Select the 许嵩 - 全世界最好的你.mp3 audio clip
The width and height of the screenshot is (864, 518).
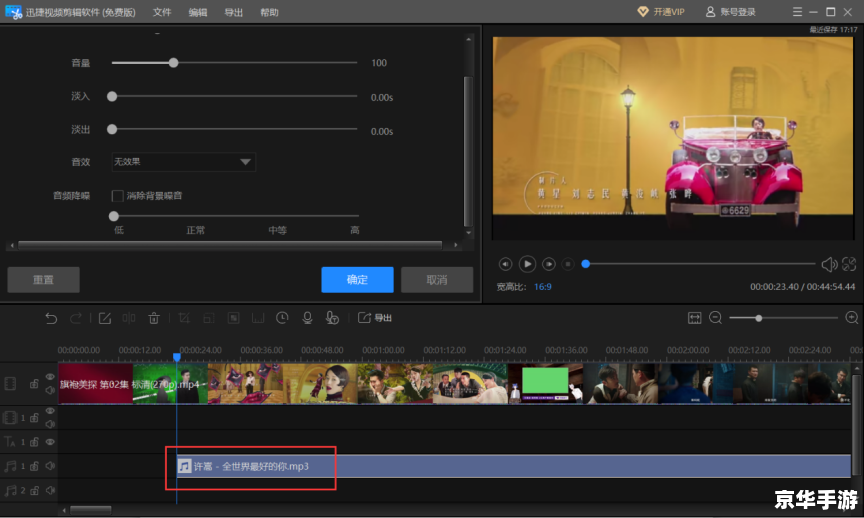point(514,466)
